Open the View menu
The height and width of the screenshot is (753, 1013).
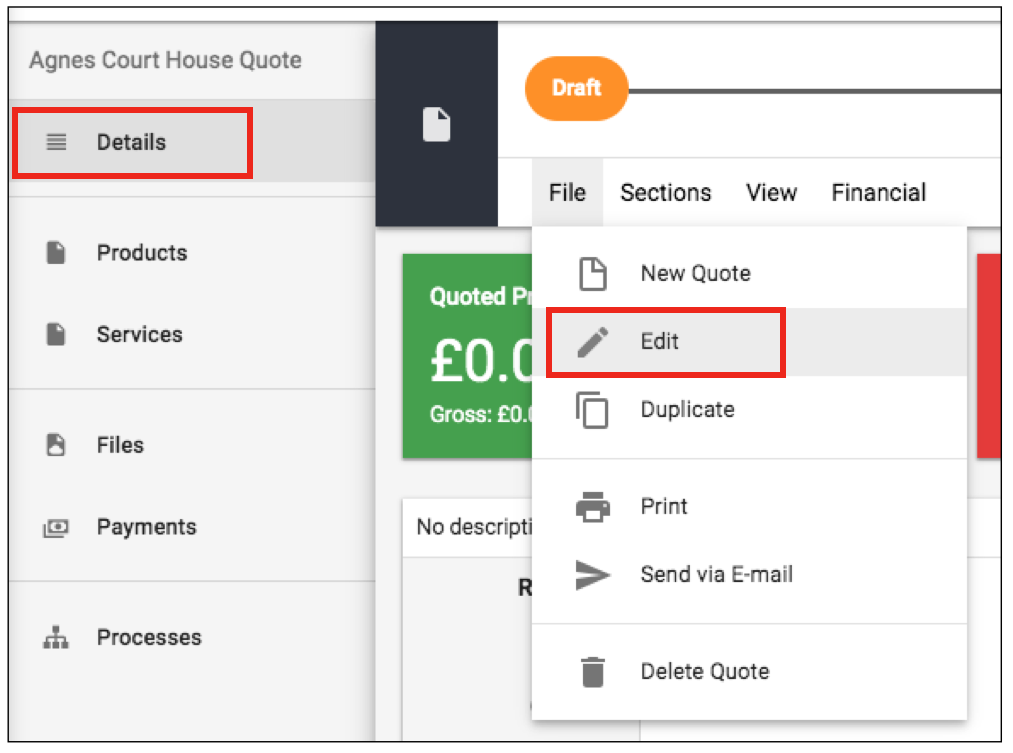[771, 192]
